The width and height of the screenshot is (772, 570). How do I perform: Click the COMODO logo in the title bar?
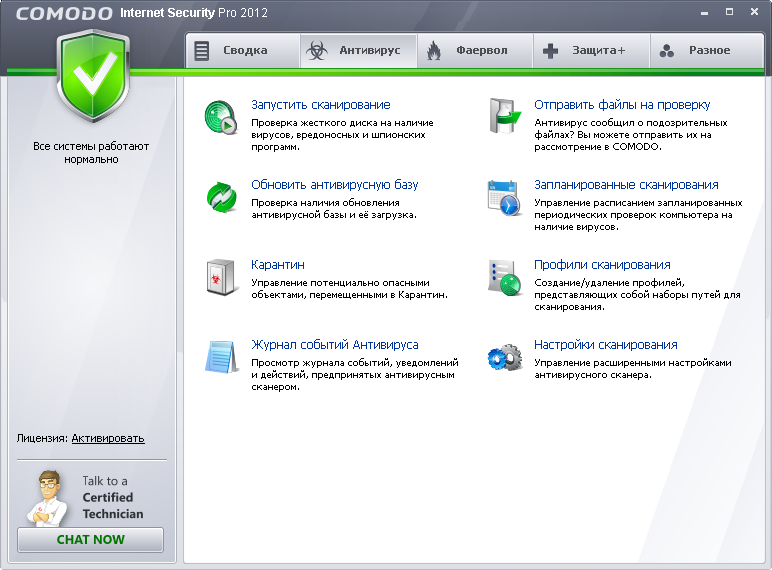(64, 13)
